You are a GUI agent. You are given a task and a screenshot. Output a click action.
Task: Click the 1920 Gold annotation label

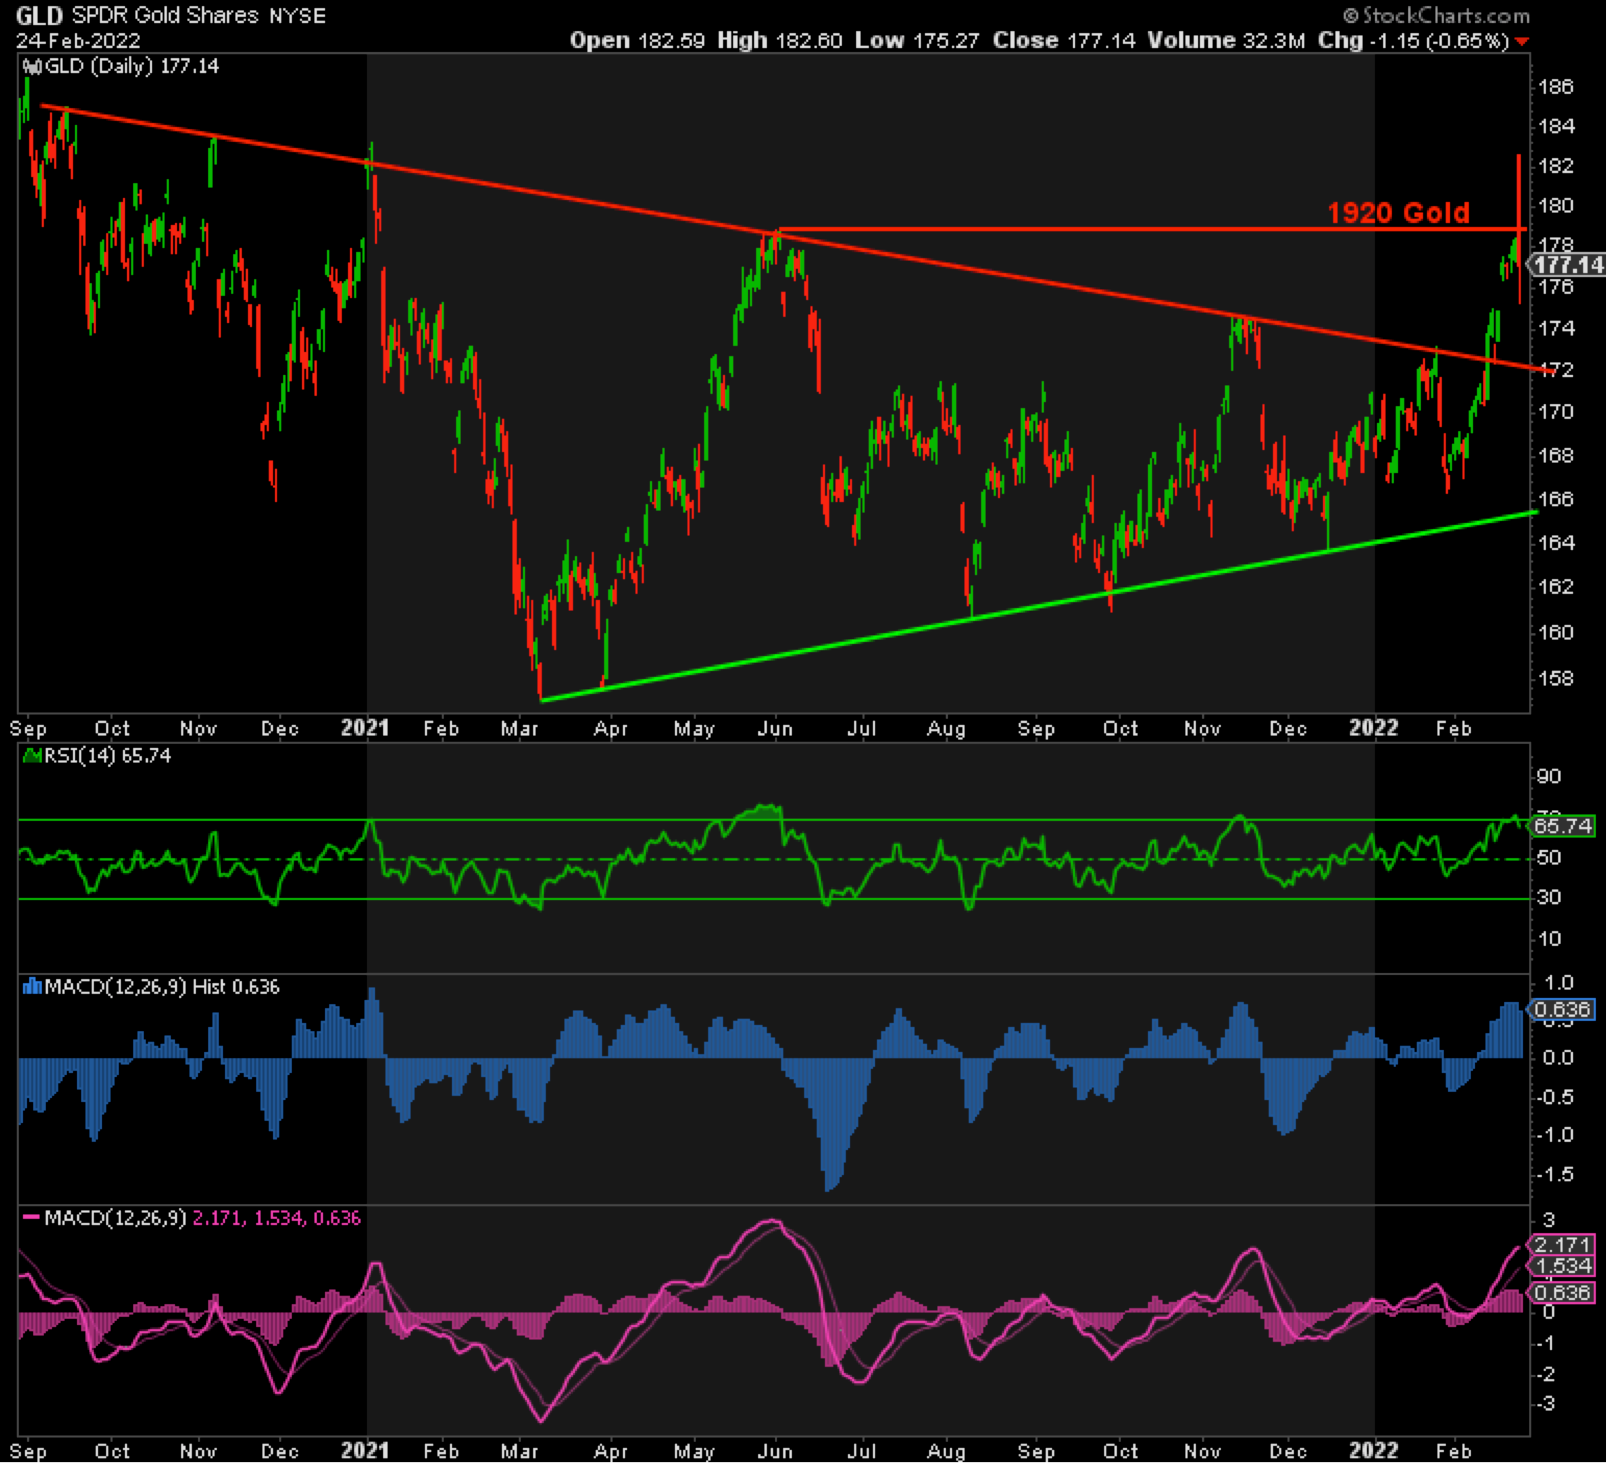[1398, 212]
